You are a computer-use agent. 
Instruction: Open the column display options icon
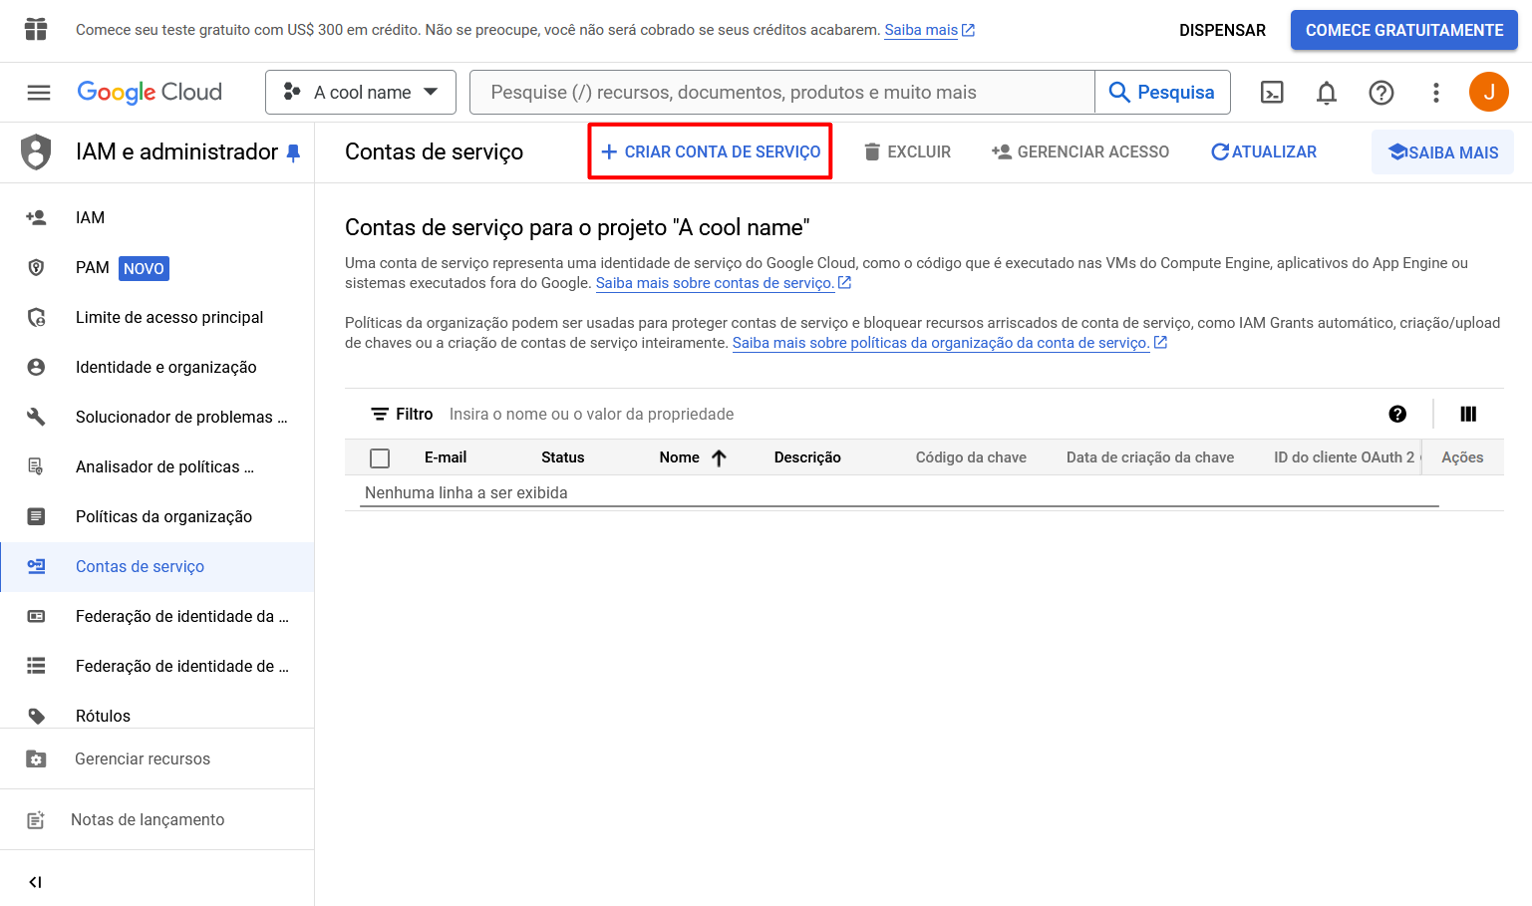pyautogui.click(x=1468, y=414)
